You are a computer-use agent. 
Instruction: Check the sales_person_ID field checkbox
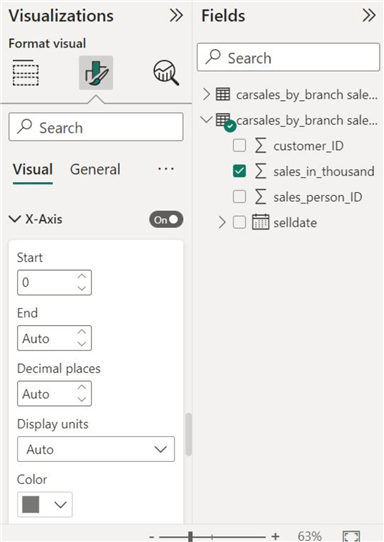pos(240,197)
